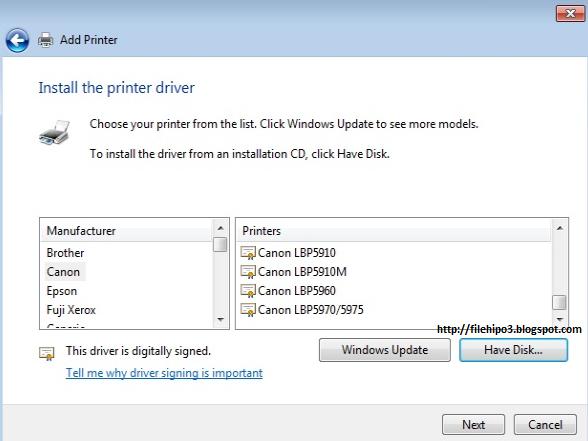Image resolution: width=588 pixels, height=441 pixels.
Task: Open 'Tell me why driver signing is important'
Action: coord(164,373)
